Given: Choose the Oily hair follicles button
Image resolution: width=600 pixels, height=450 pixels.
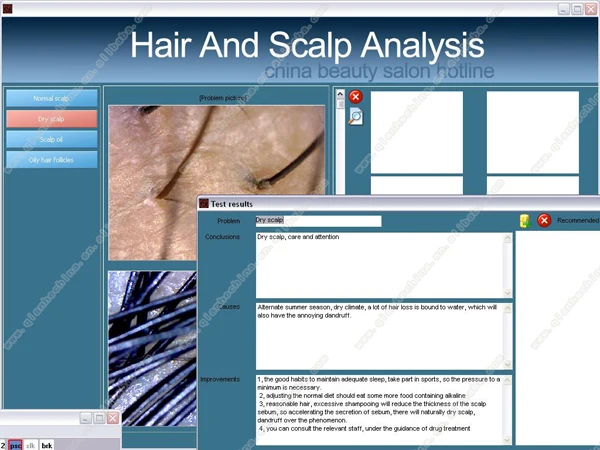Looking at the screenshot, I should click(x=51, y=160).
